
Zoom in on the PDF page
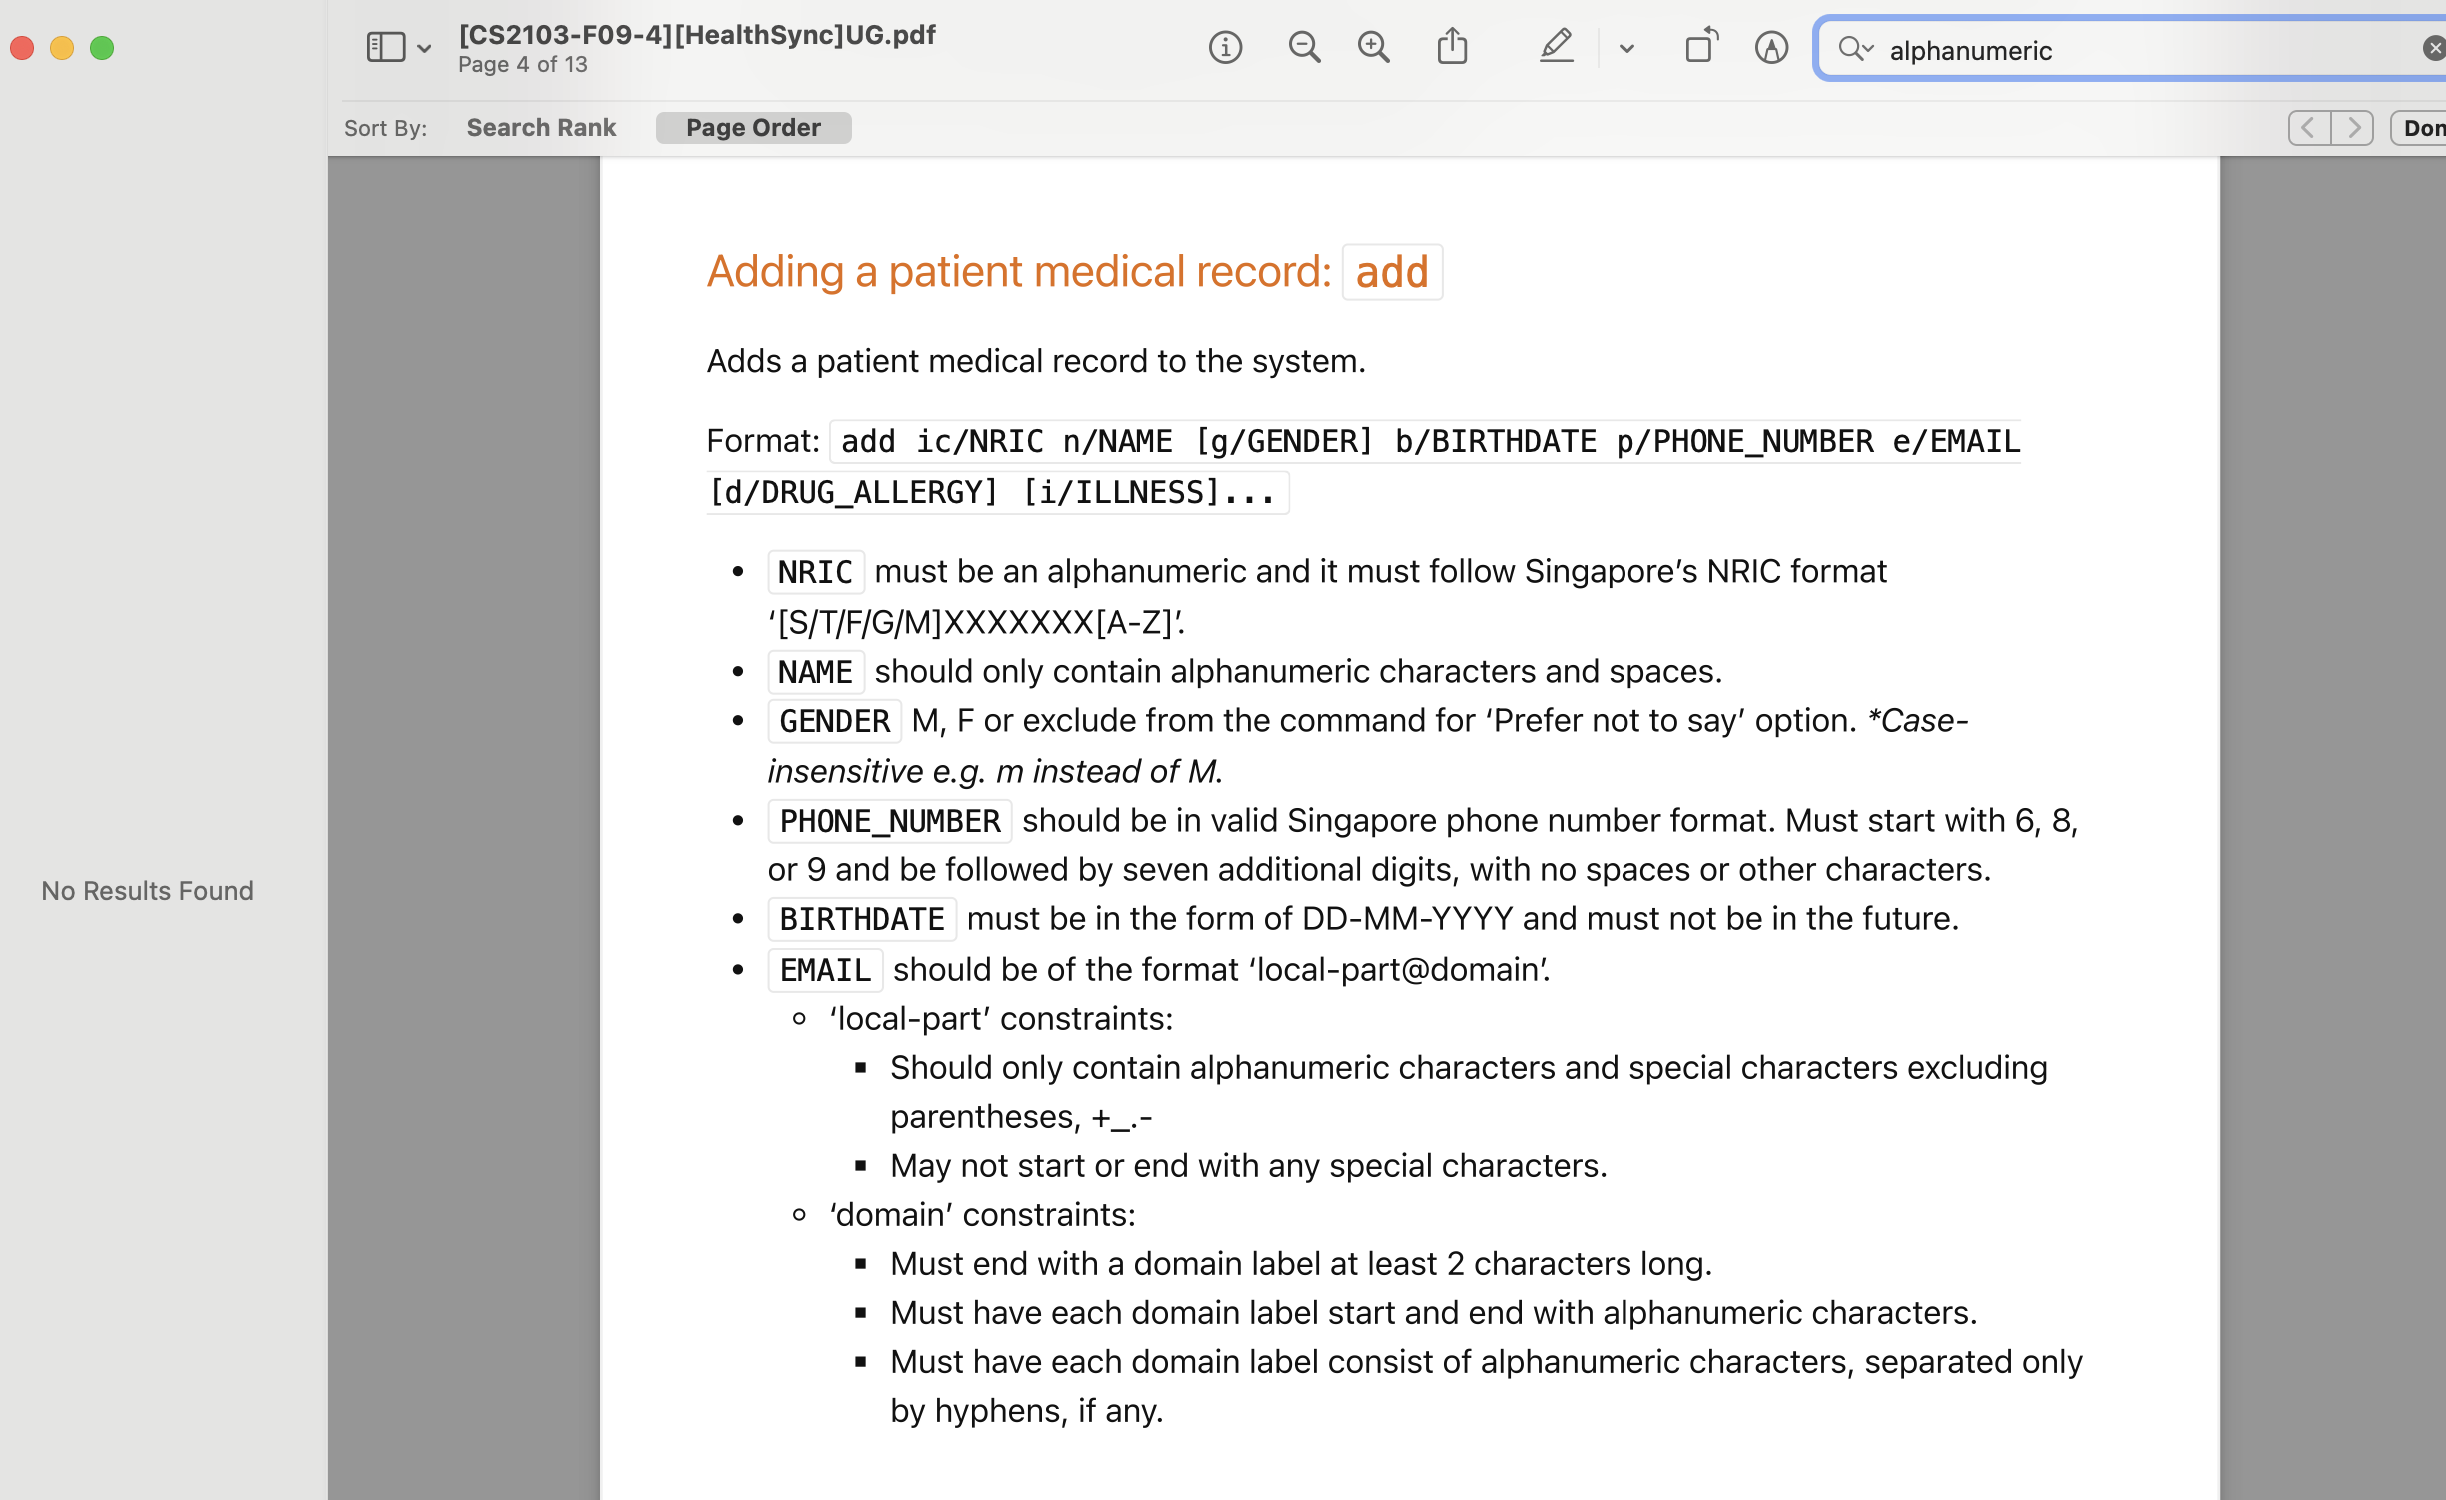pyautogui.click(x=1374, y=47)
